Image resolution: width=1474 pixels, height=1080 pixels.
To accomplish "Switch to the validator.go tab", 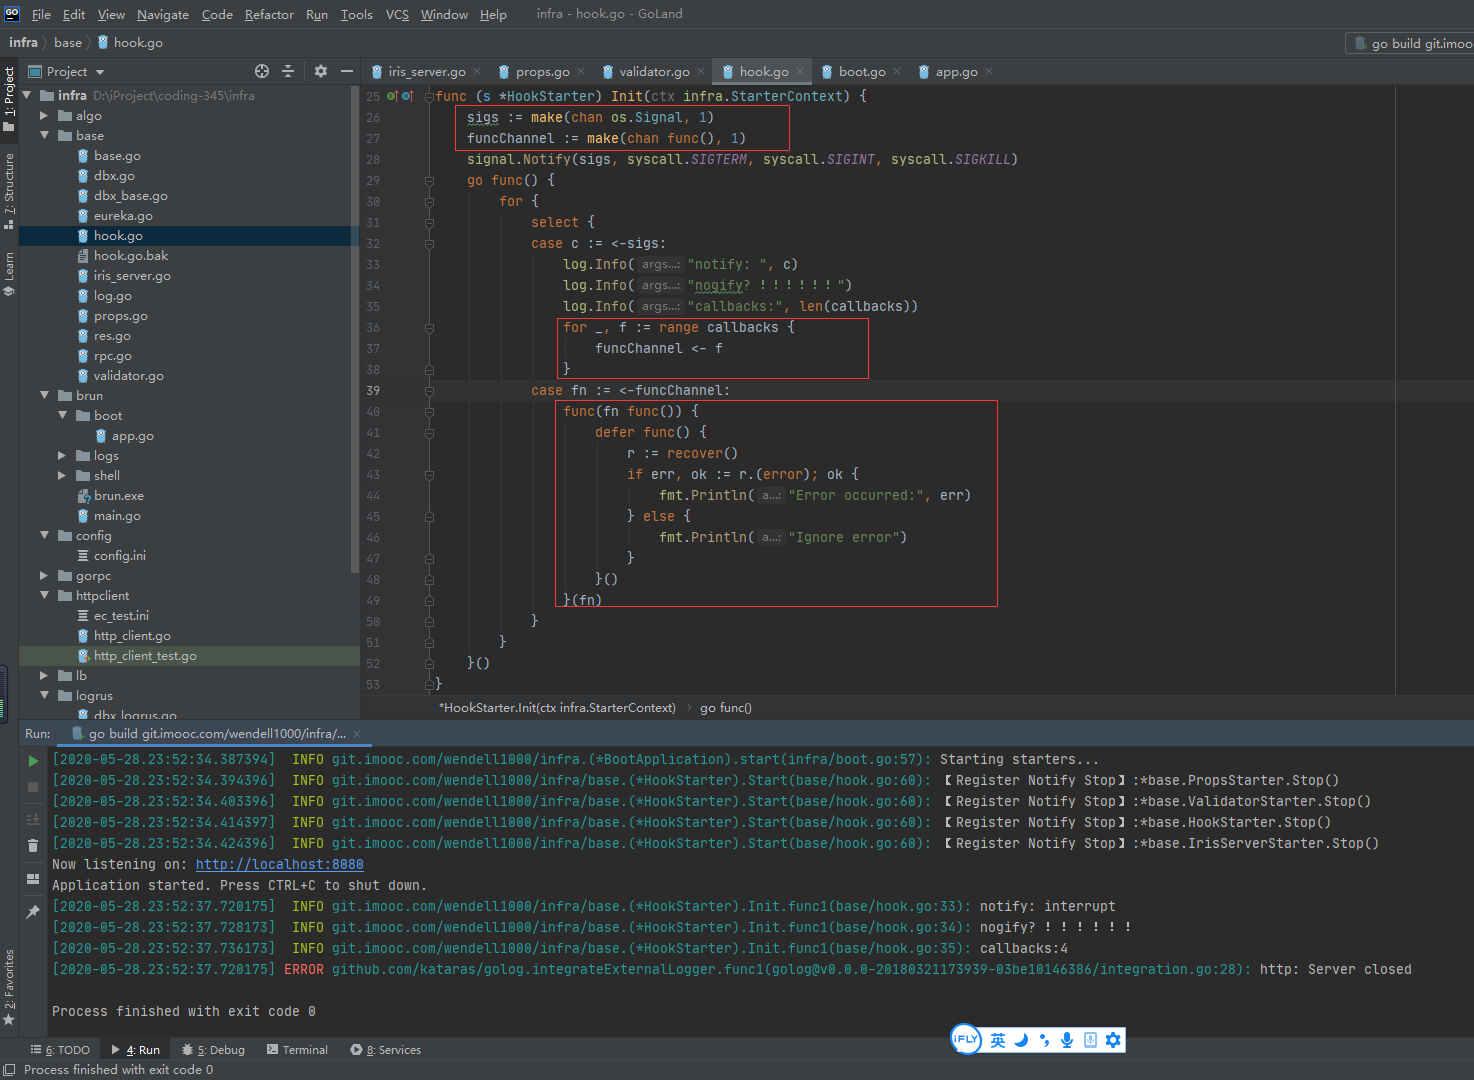I will [x=653, y=72].
